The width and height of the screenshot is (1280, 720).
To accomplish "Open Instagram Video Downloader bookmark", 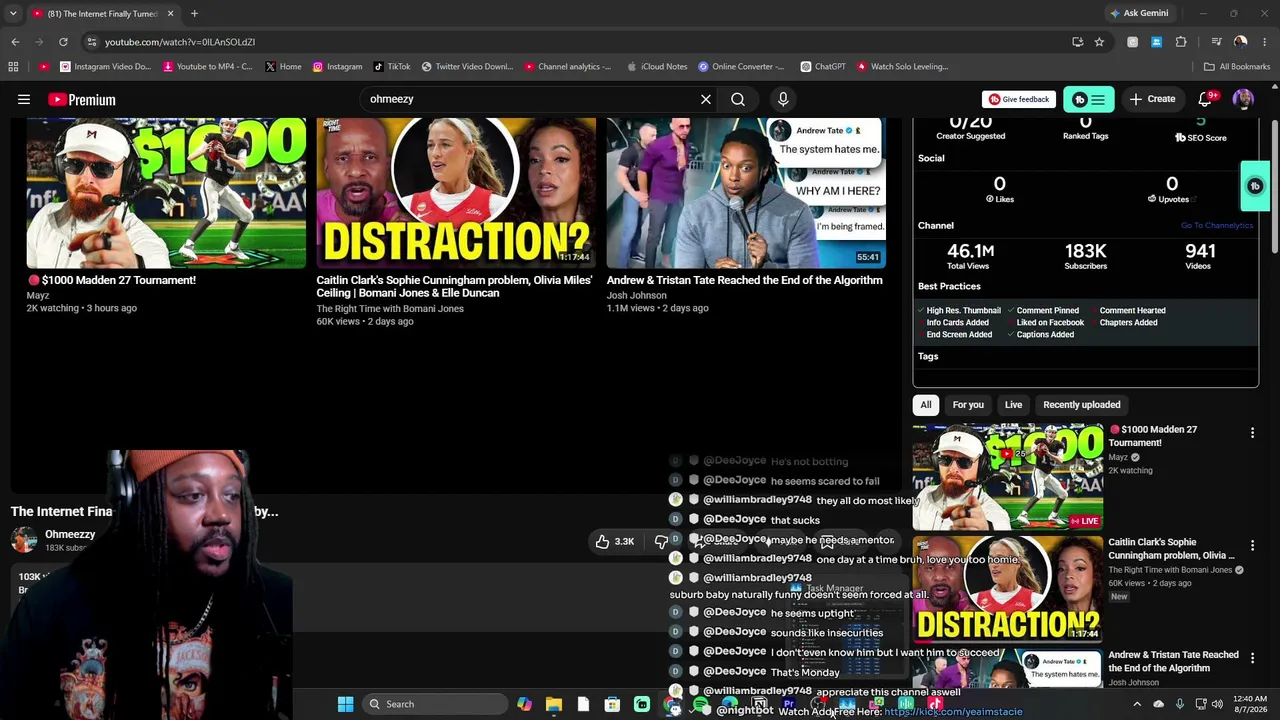I will 105,67.
